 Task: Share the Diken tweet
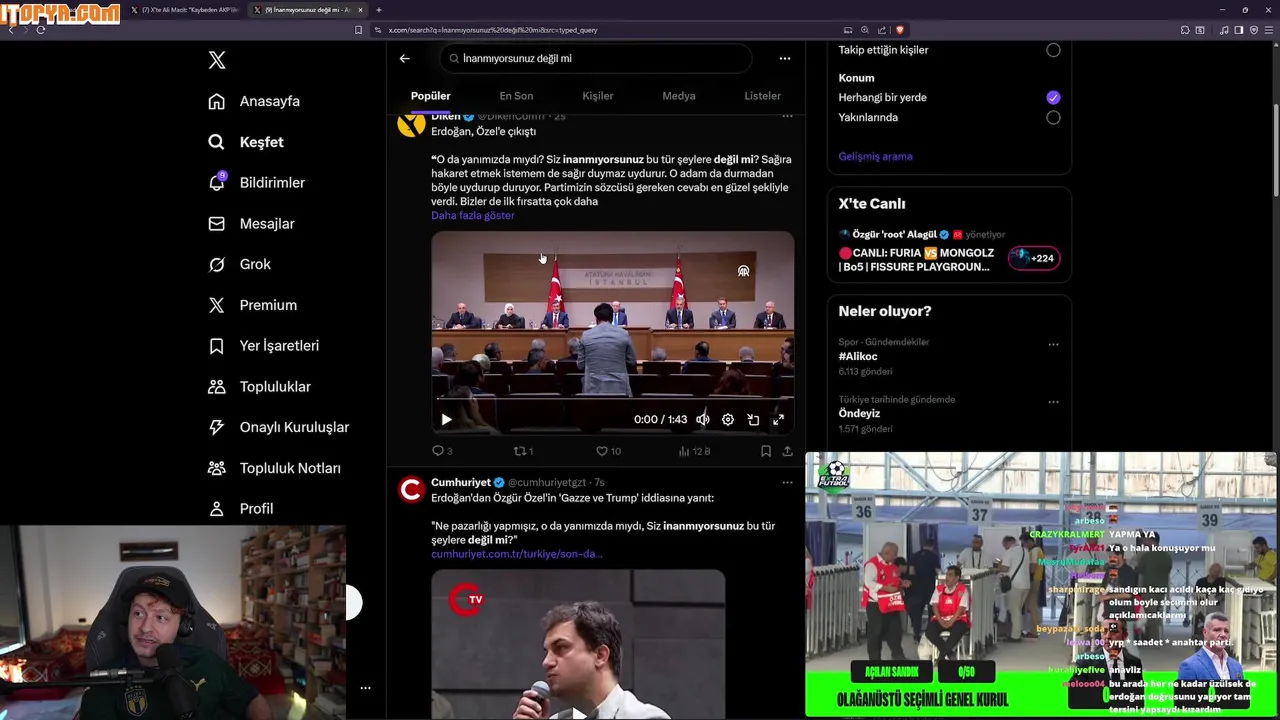click(x=788, y=451)
